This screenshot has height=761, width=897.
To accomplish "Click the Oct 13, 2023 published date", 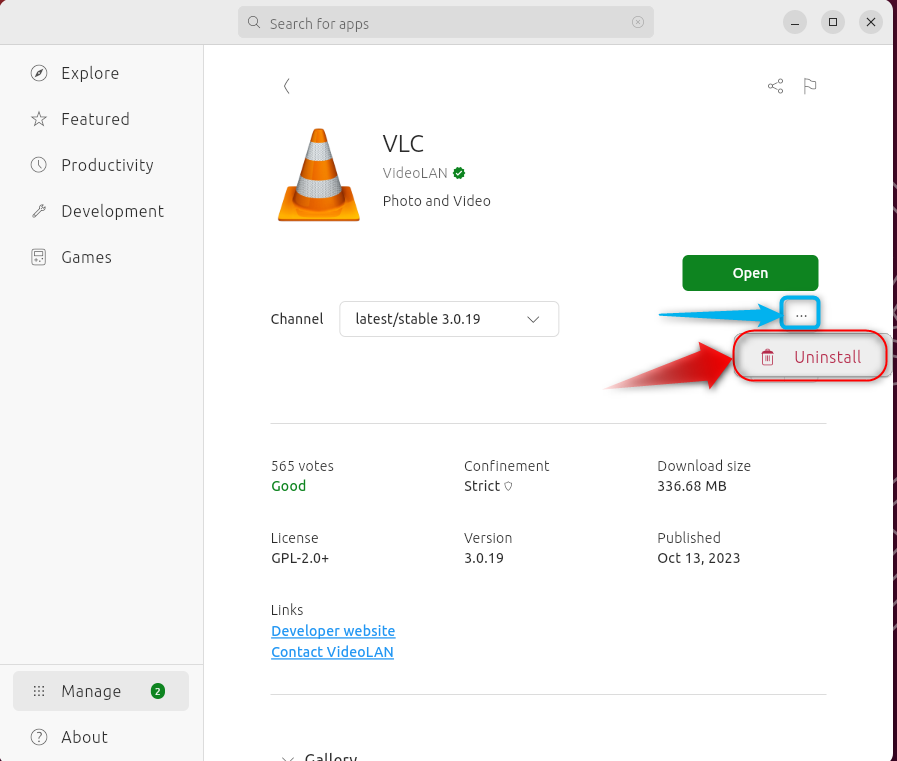I will point(698,558).
